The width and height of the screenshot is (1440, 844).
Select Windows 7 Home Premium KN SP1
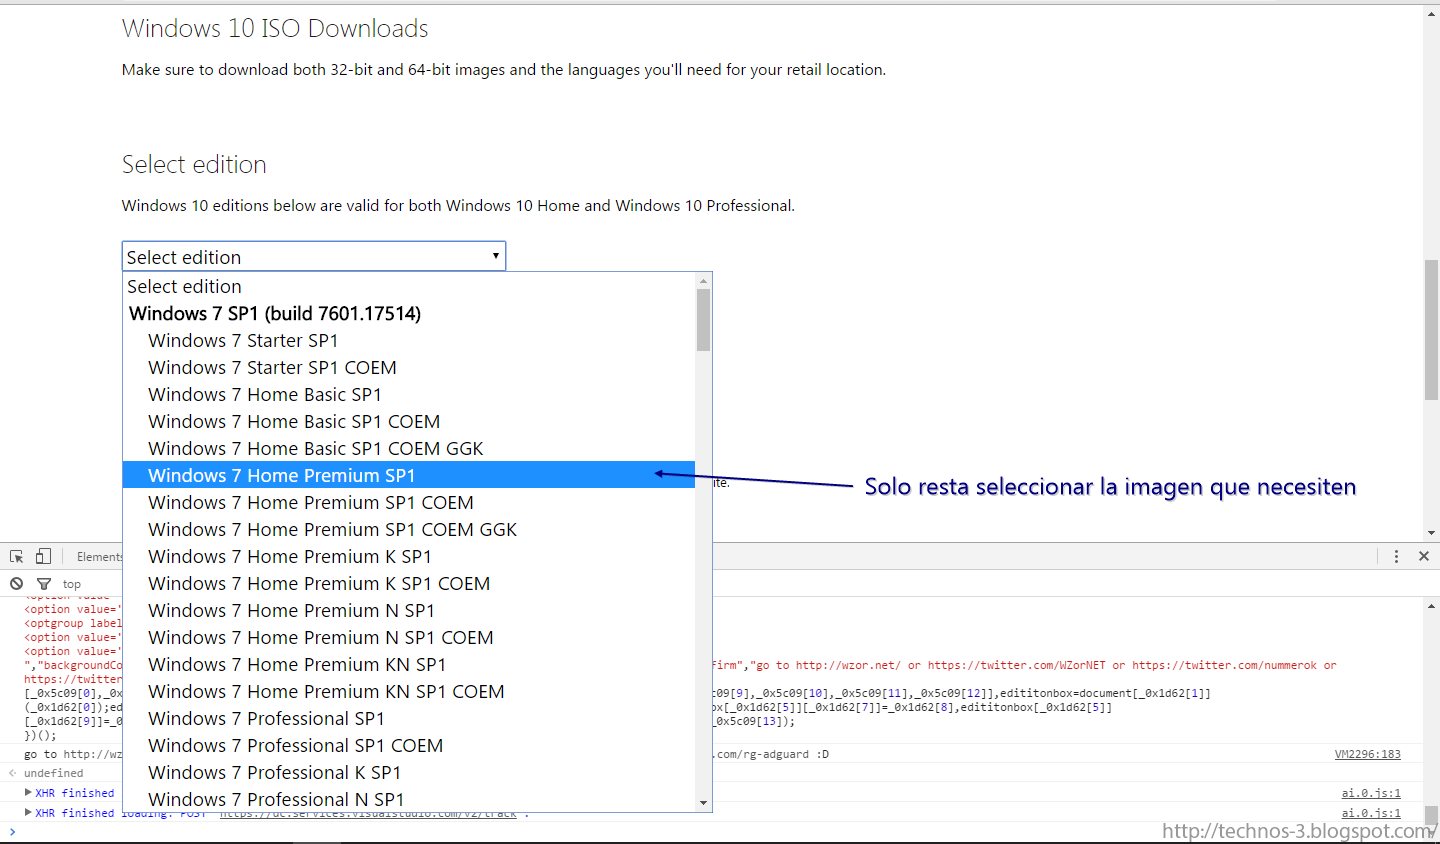point(408,664)
